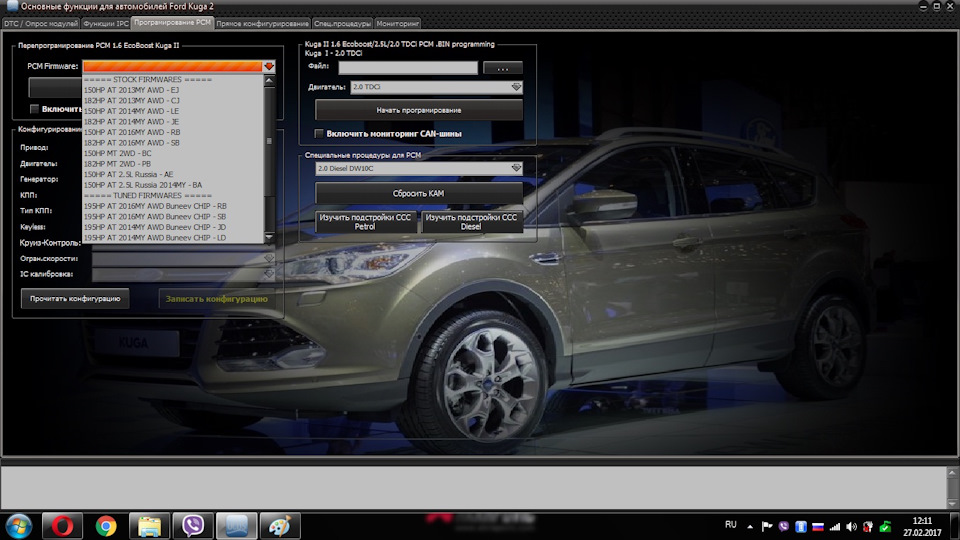Pick 150HP AT 2016MY AWD - RB
Viewport: 960px width, 540px height.
(x=173, y=132)
